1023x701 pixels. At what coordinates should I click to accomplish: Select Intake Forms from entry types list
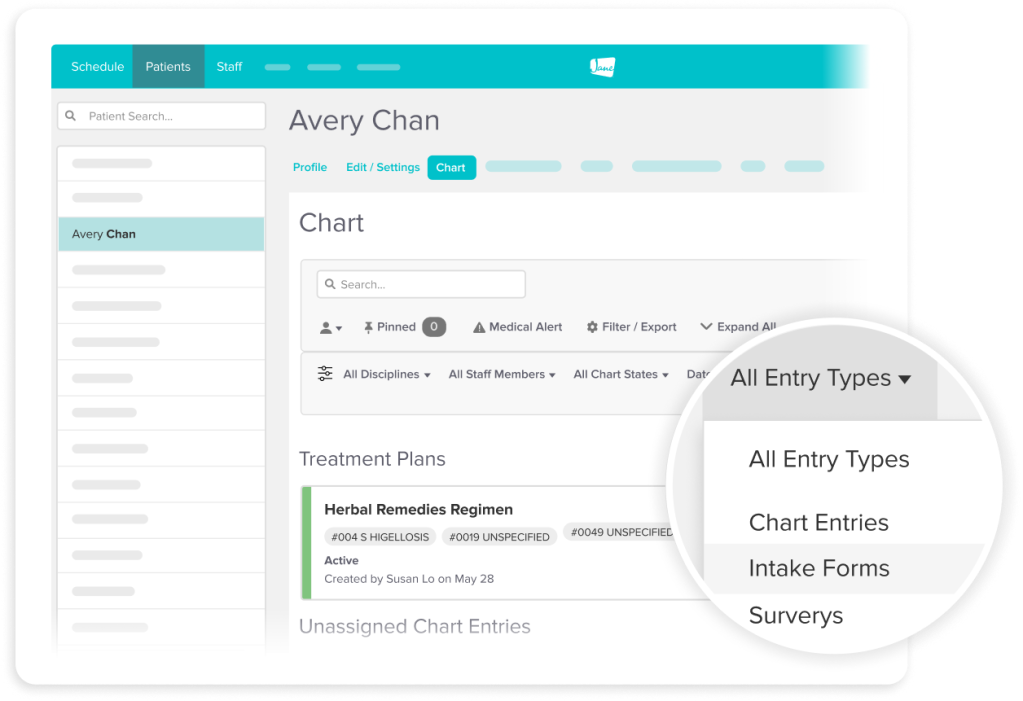click(x=819, y=567)
